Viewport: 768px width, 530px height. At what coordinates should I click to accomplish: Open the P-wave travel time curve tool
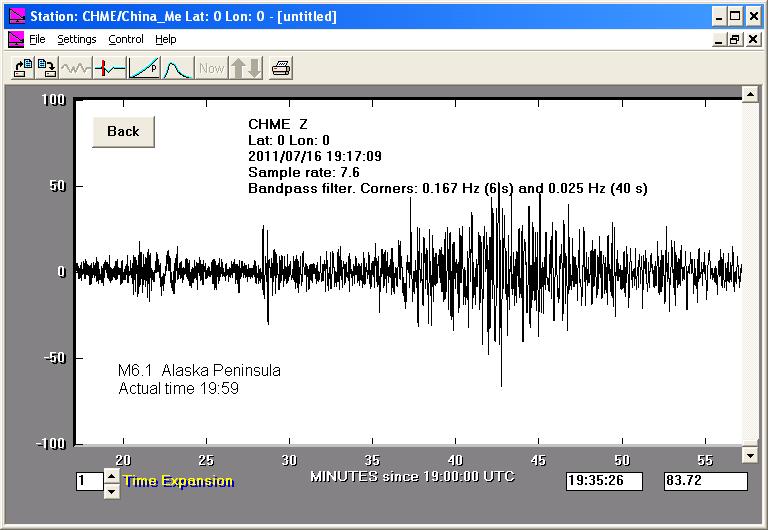click(x=144, y=68)
